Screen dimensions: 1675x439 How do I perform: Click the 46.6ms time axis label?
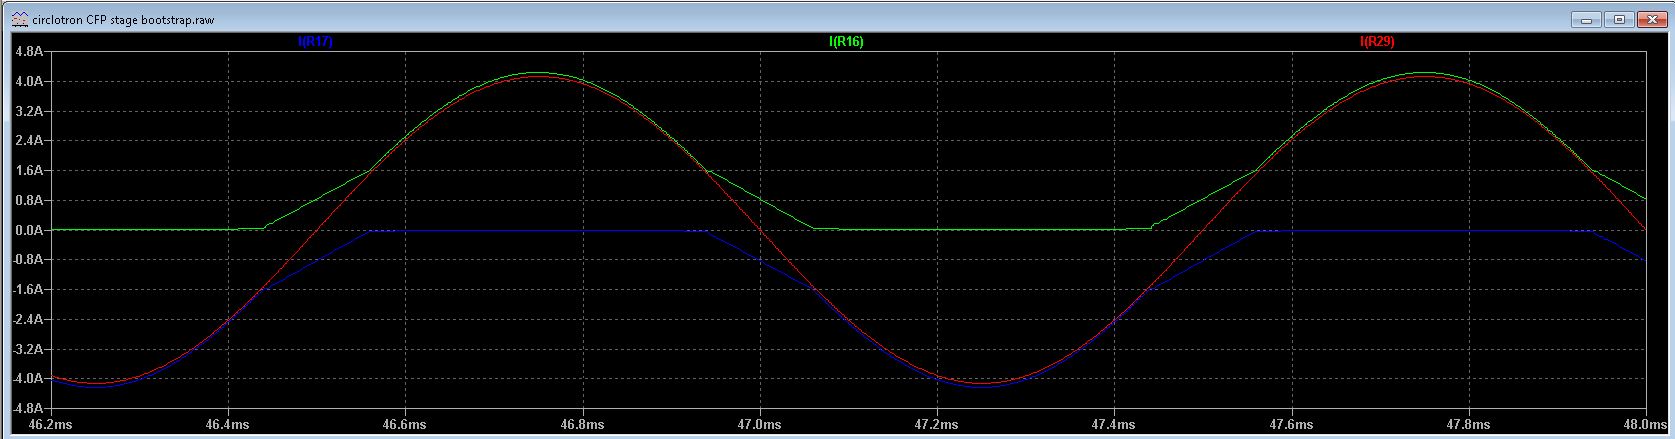(x=406, y=425)
